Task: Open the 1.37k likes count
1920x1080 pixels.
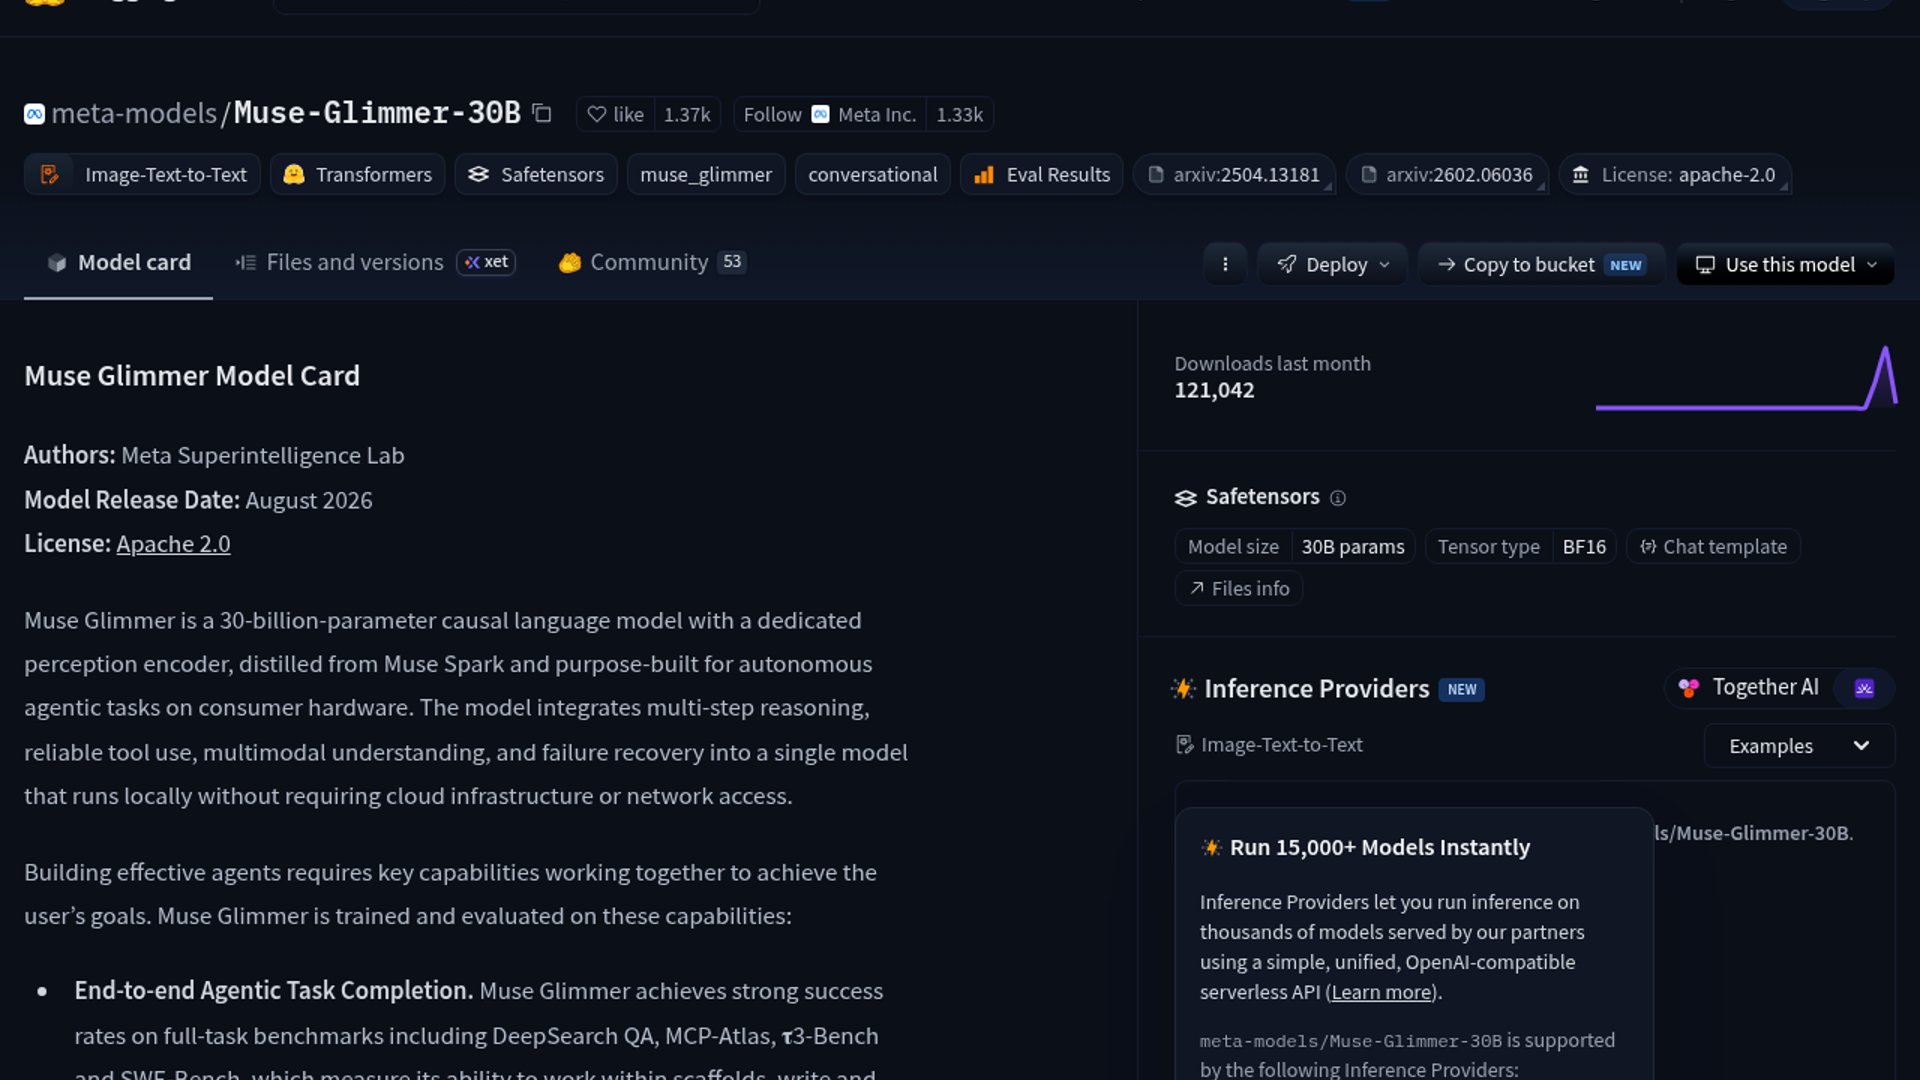Action: pyautogui.click(x=687, y=114)
